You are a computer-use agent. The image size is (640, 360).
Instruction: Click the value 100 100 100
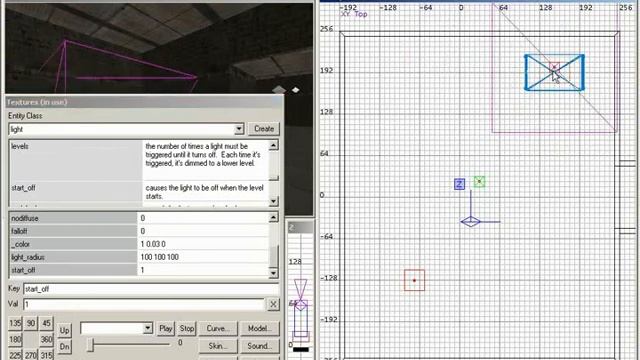[160, 257]
